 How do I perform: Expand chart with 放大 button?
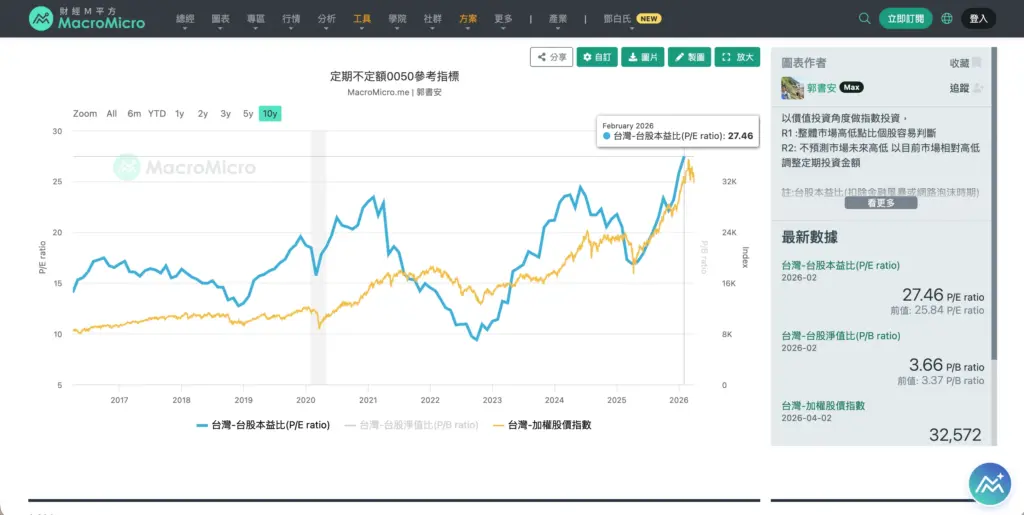[x=737, y=57]
